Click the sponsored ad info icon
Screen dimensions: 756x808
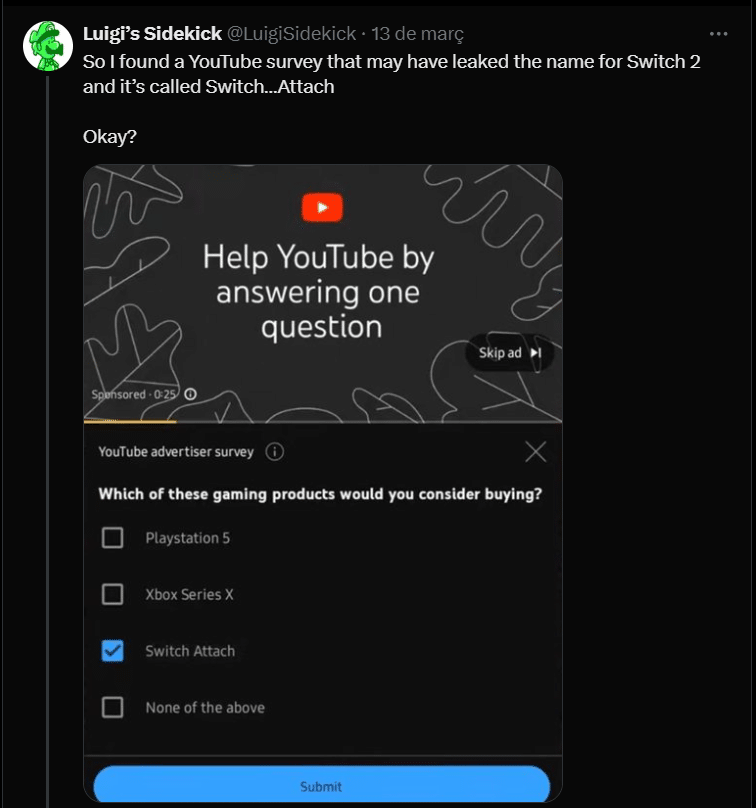(190, 394)
